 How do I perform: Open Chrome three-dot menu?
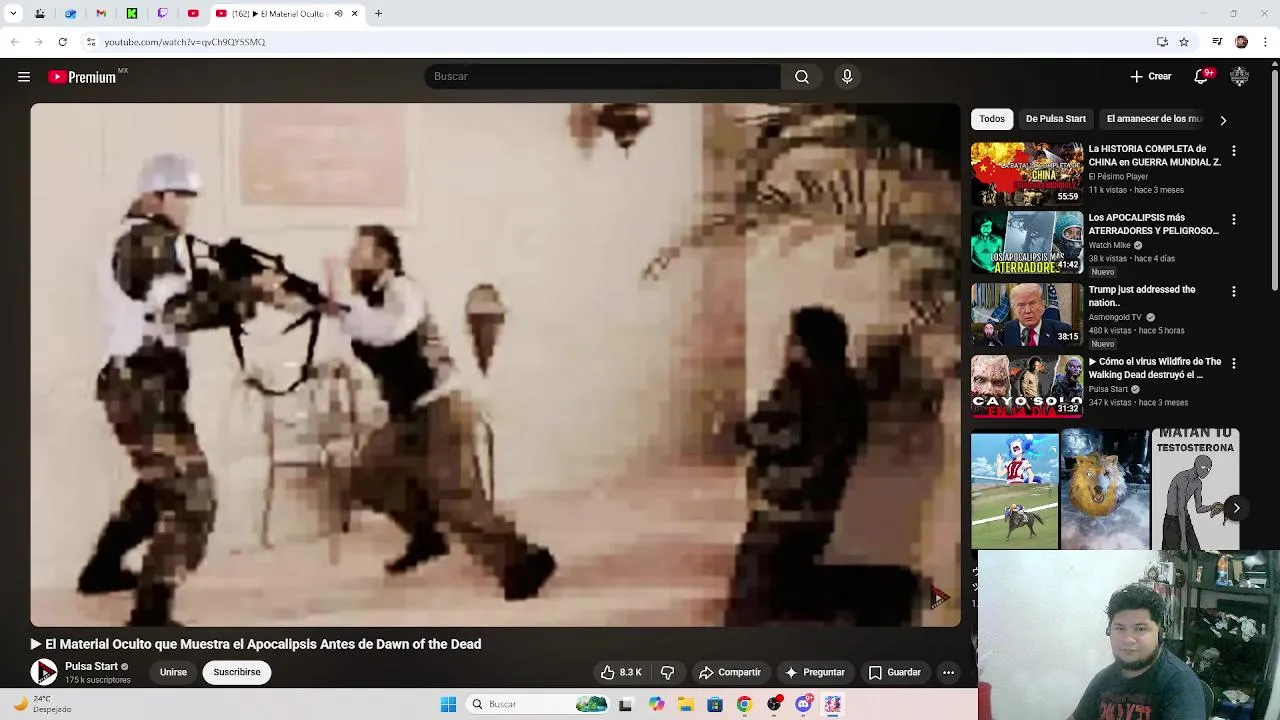(x=1266, y=42)
